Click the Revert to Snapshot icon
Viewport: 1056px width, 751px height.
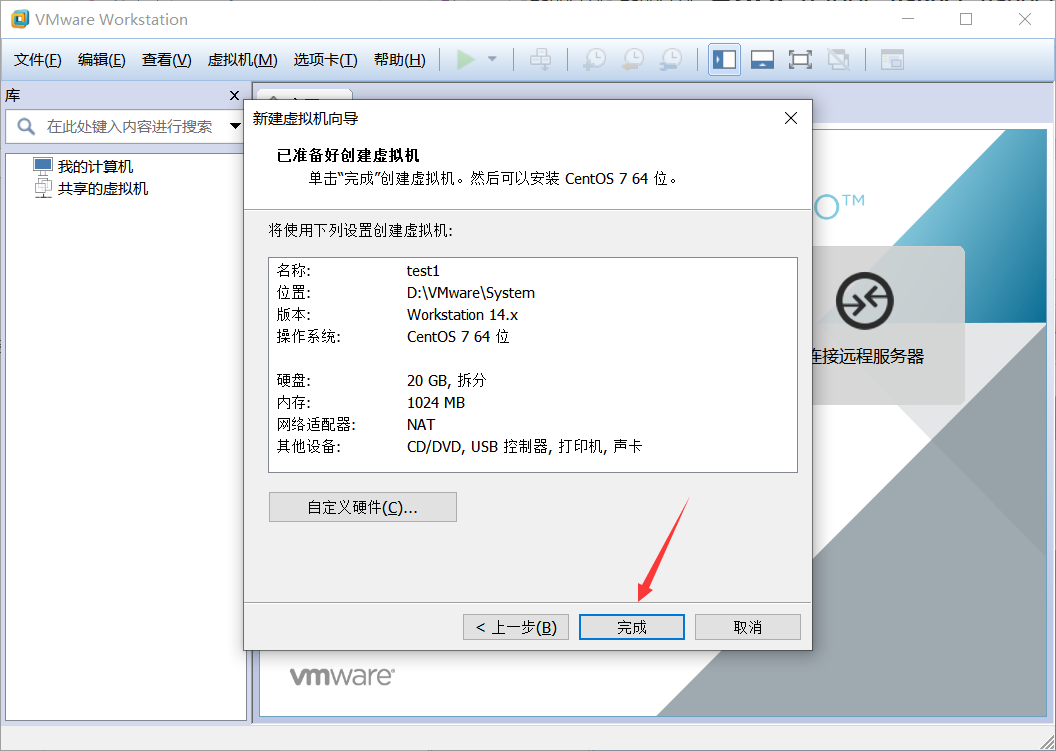[x=632, y=59]
